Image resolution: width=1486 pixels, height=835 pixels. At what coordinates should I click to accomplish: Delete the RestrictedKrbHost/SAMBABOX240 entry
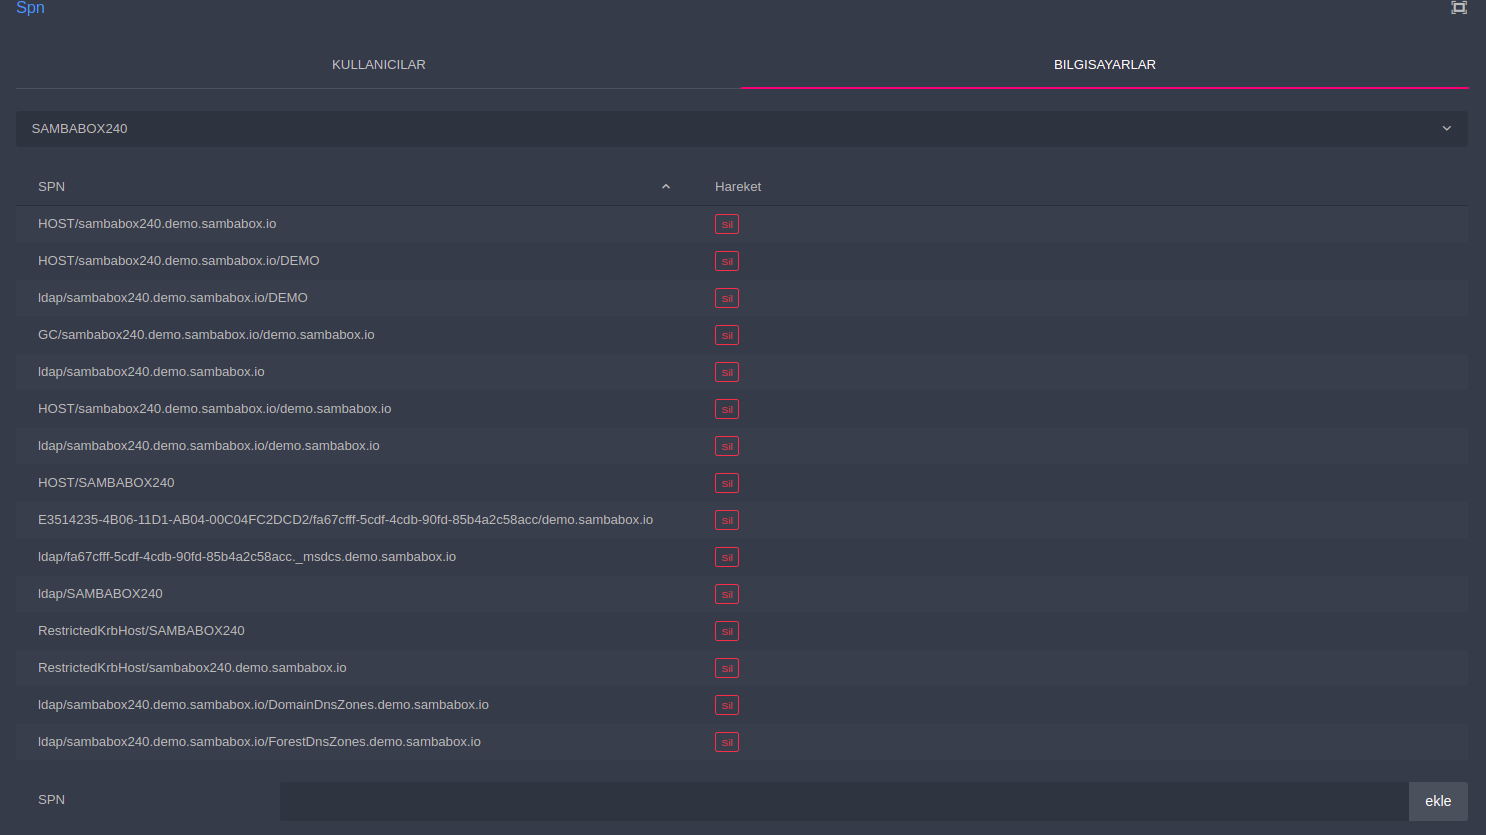click(x=727, y=632)
